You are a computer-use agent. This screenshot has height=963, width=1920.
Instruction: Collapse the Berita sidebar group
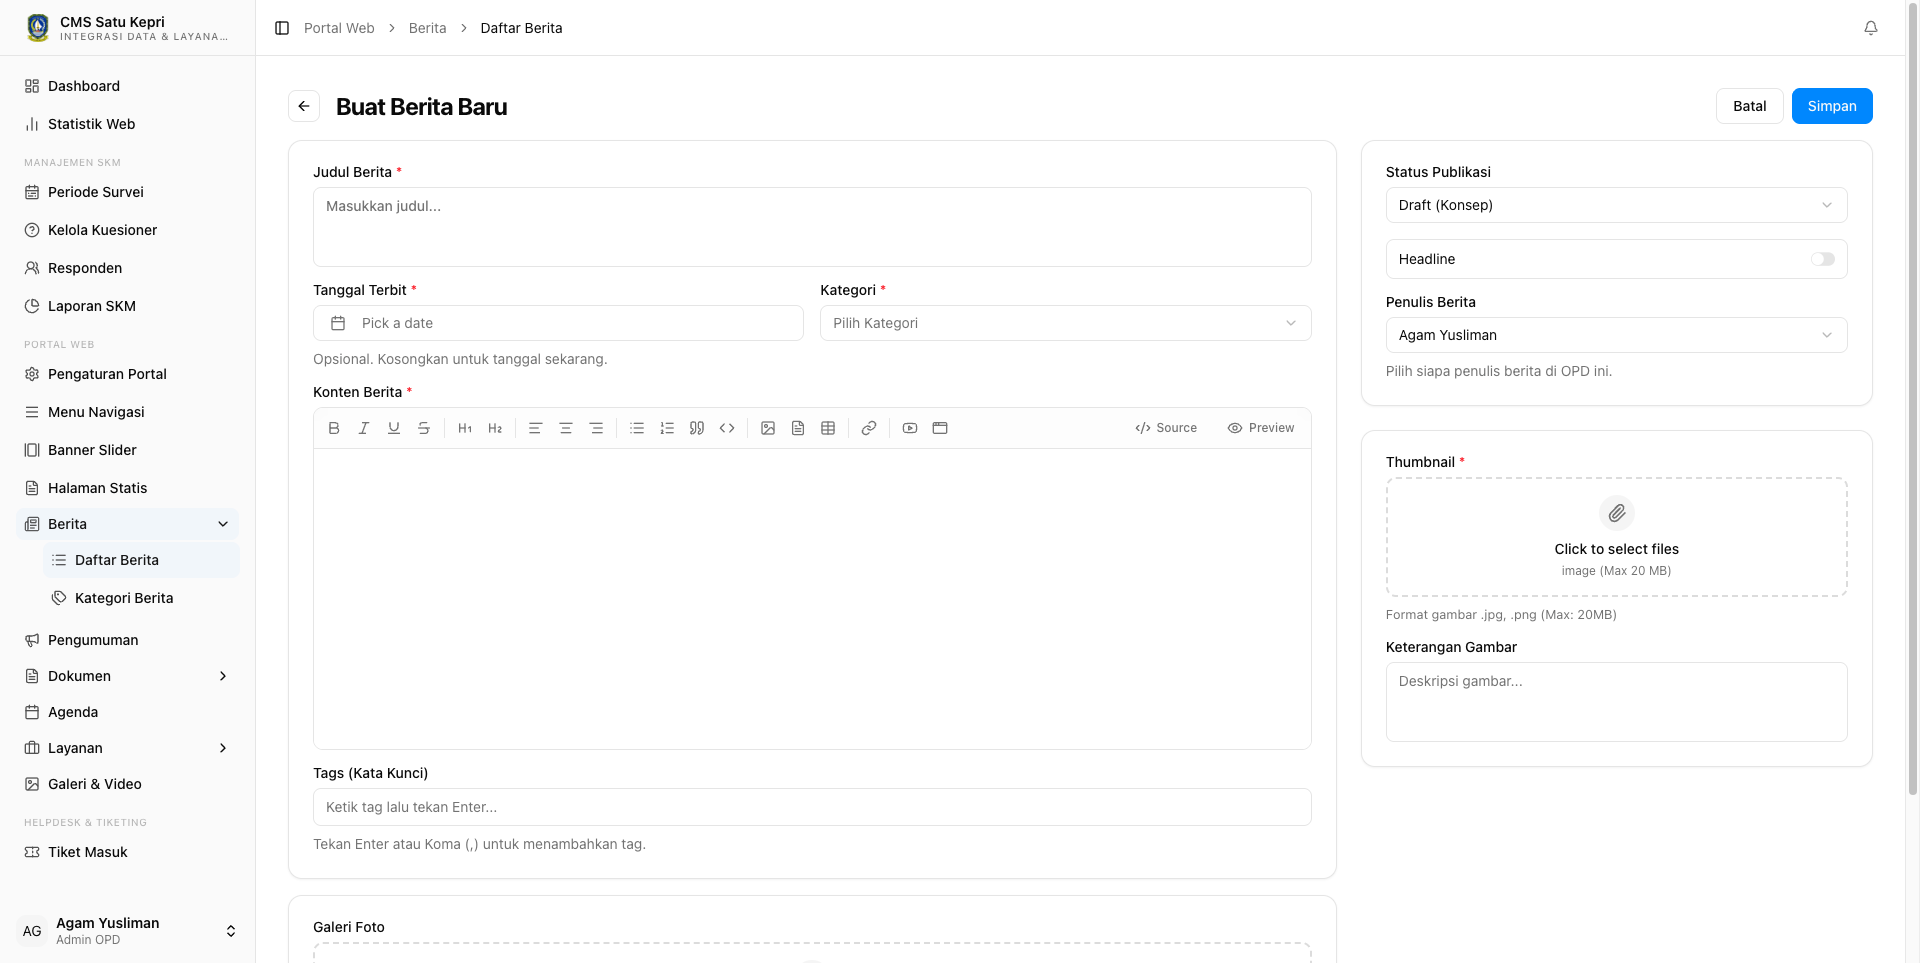pyautogui.click(x=128, y=524)
